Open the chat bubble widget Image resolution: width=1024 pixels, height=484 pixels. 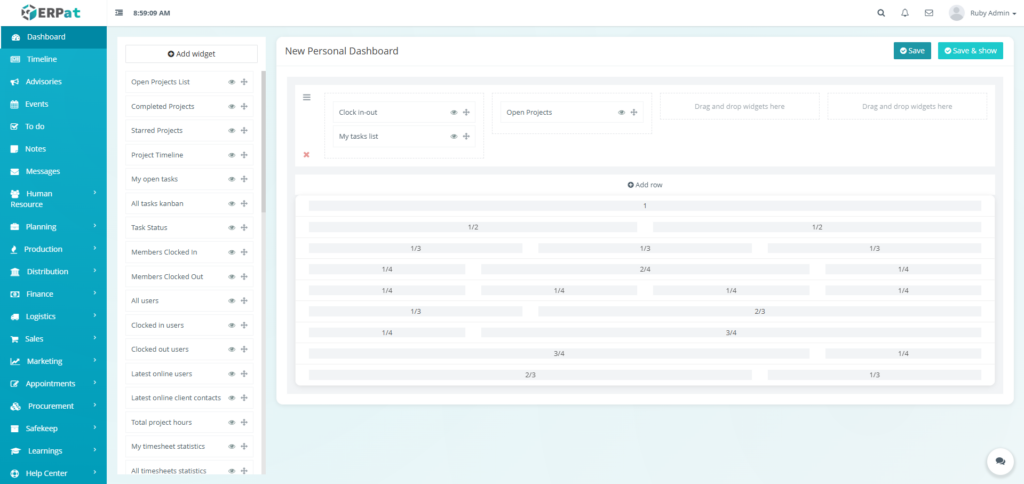(1000, 461)
